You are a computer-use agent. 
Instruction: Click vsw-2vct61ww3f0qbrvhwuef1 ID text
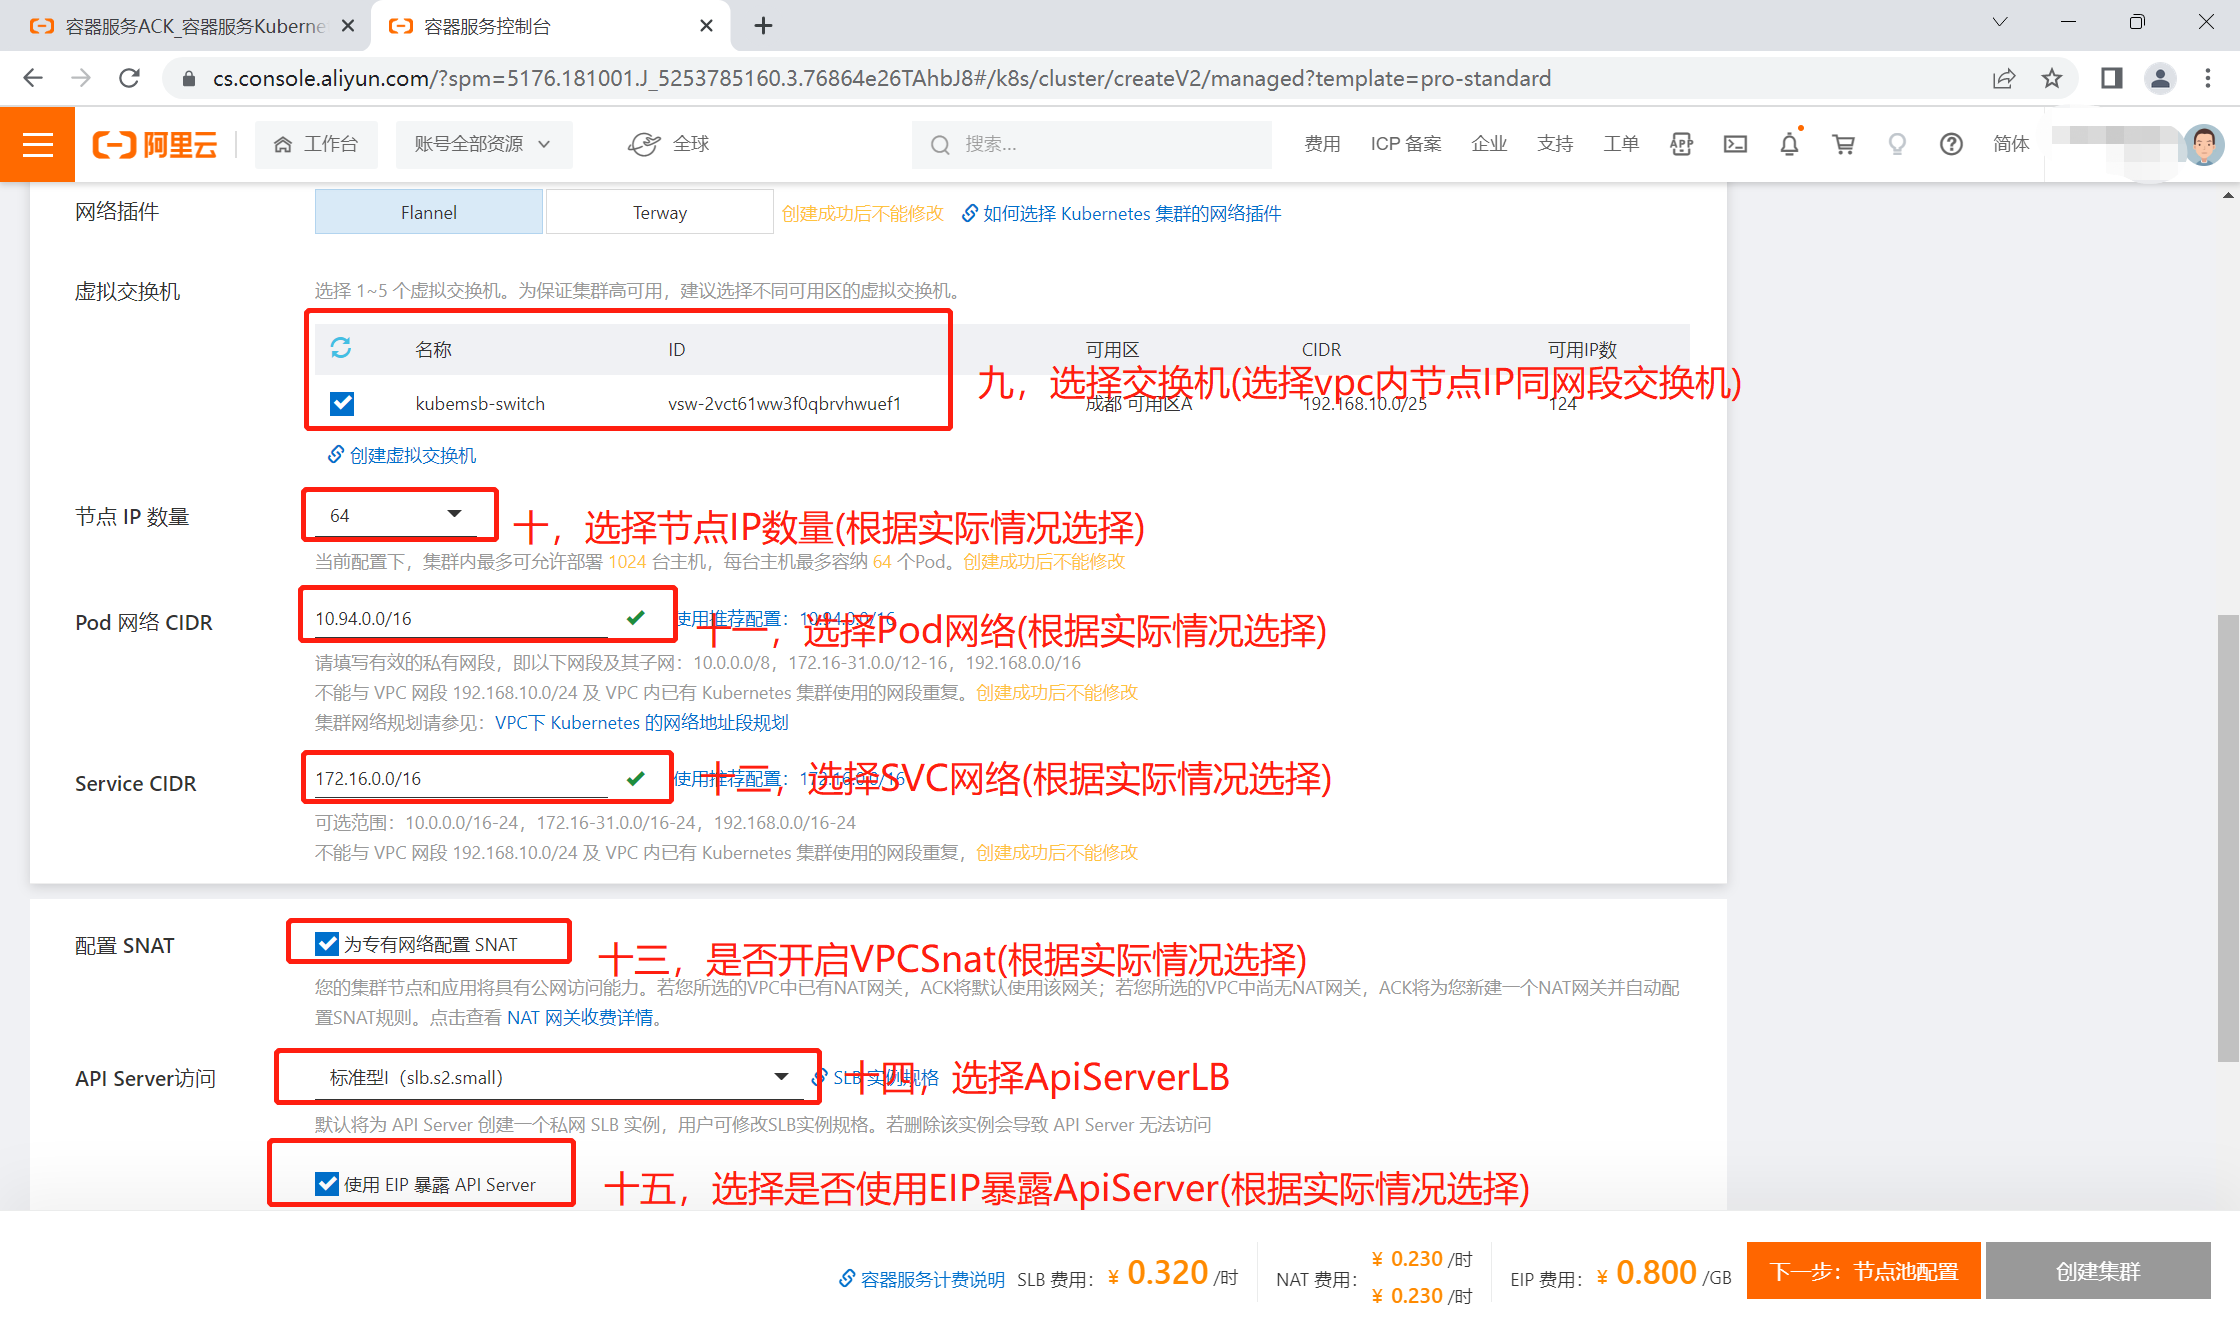tap(784, 403)
